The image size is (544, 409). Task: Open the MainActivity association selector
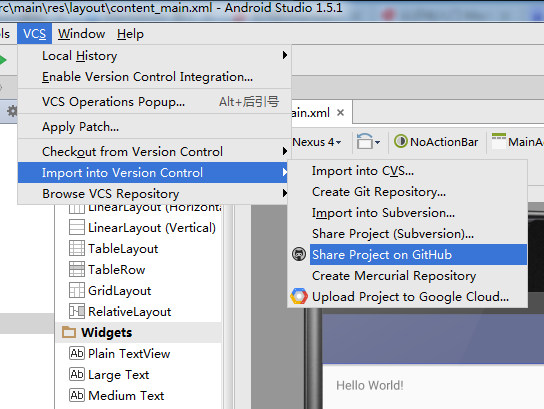click(517, 142)
